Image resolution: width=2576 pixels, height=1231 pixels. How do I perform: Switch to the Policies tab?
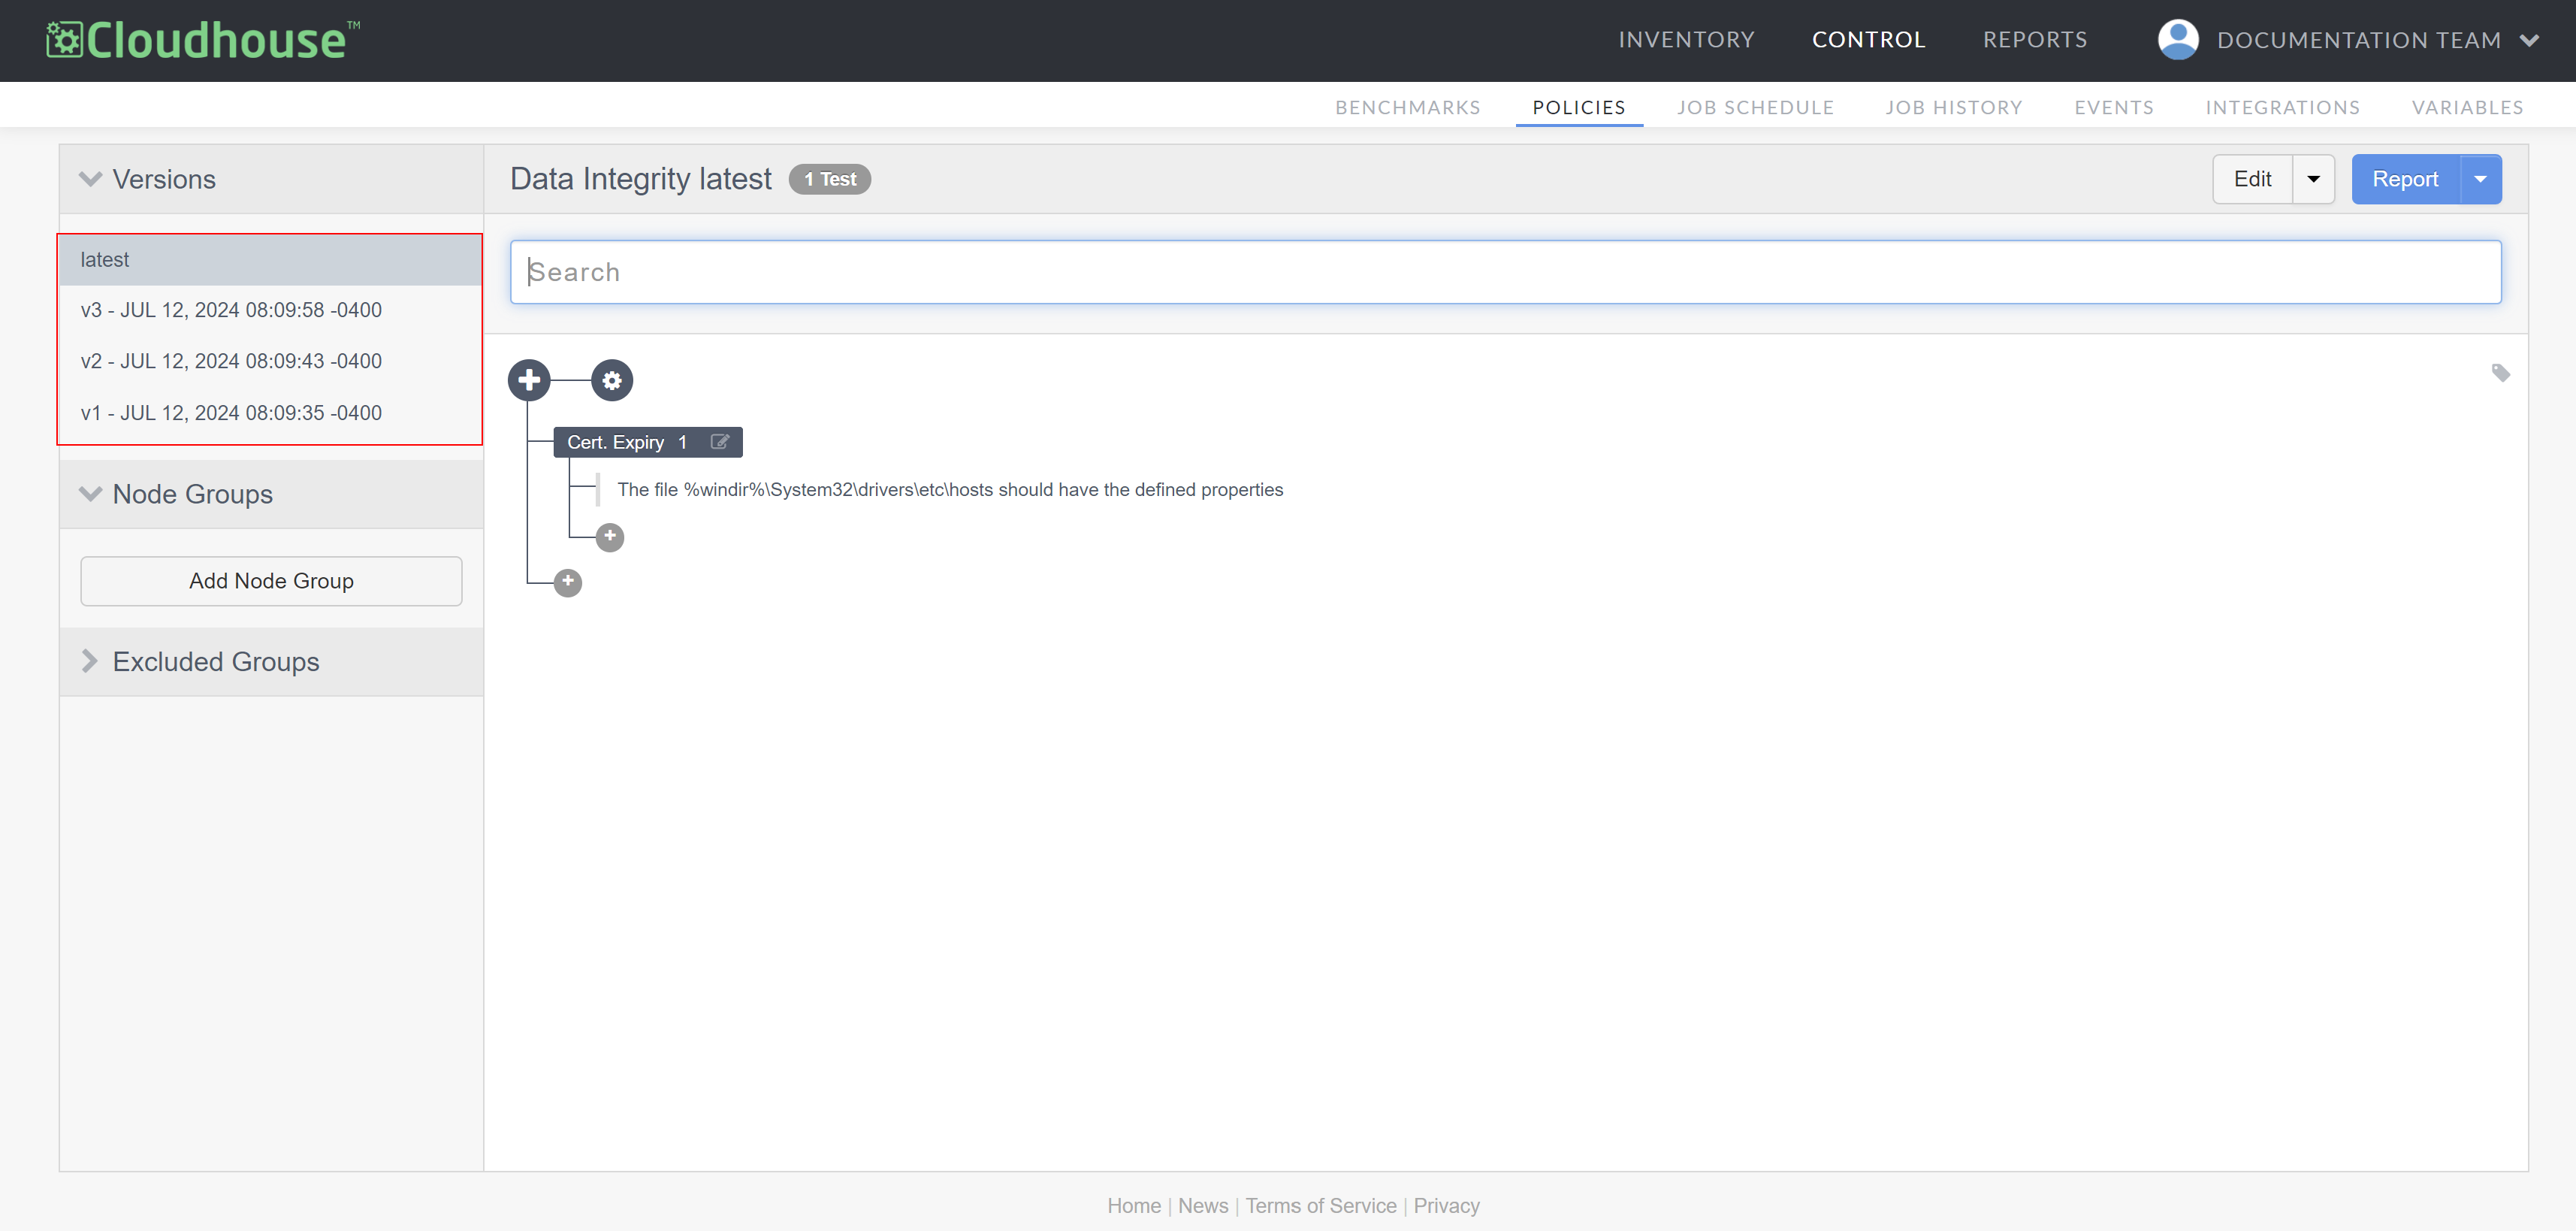point(1579,107)
